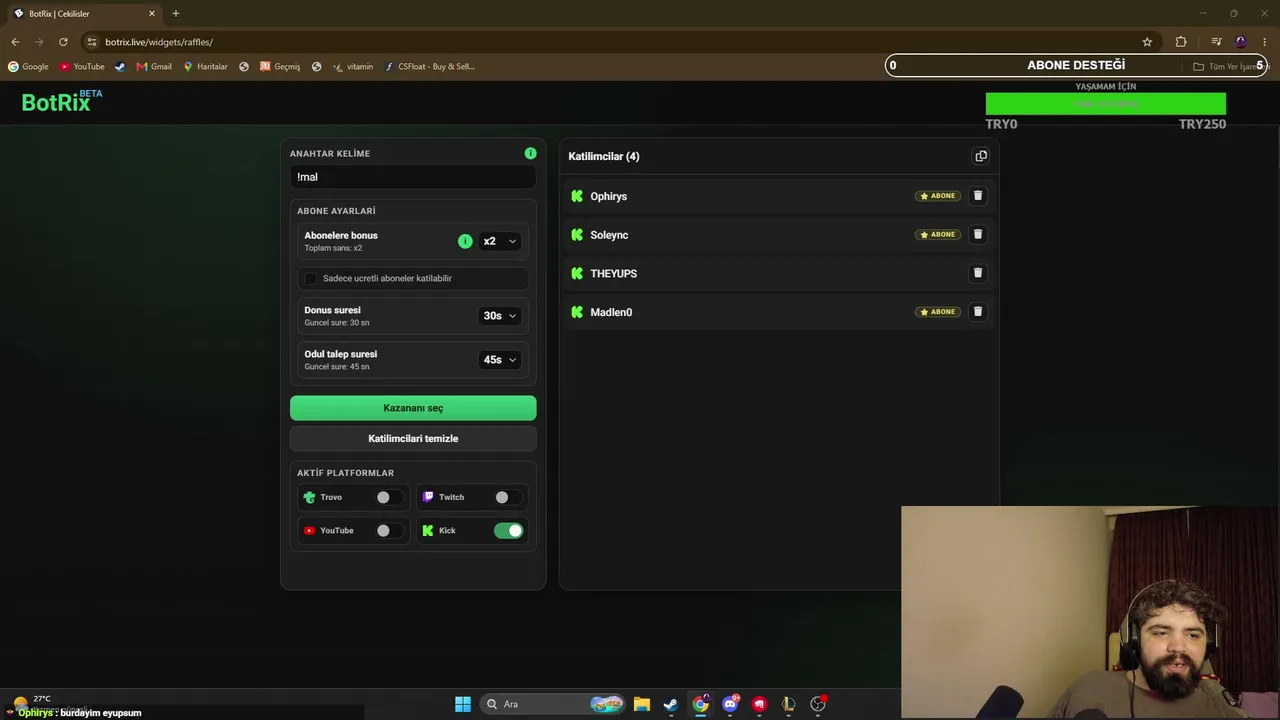Open the Gmail bookmark
The image size is (1280, 720).
(x=154, y=67)
